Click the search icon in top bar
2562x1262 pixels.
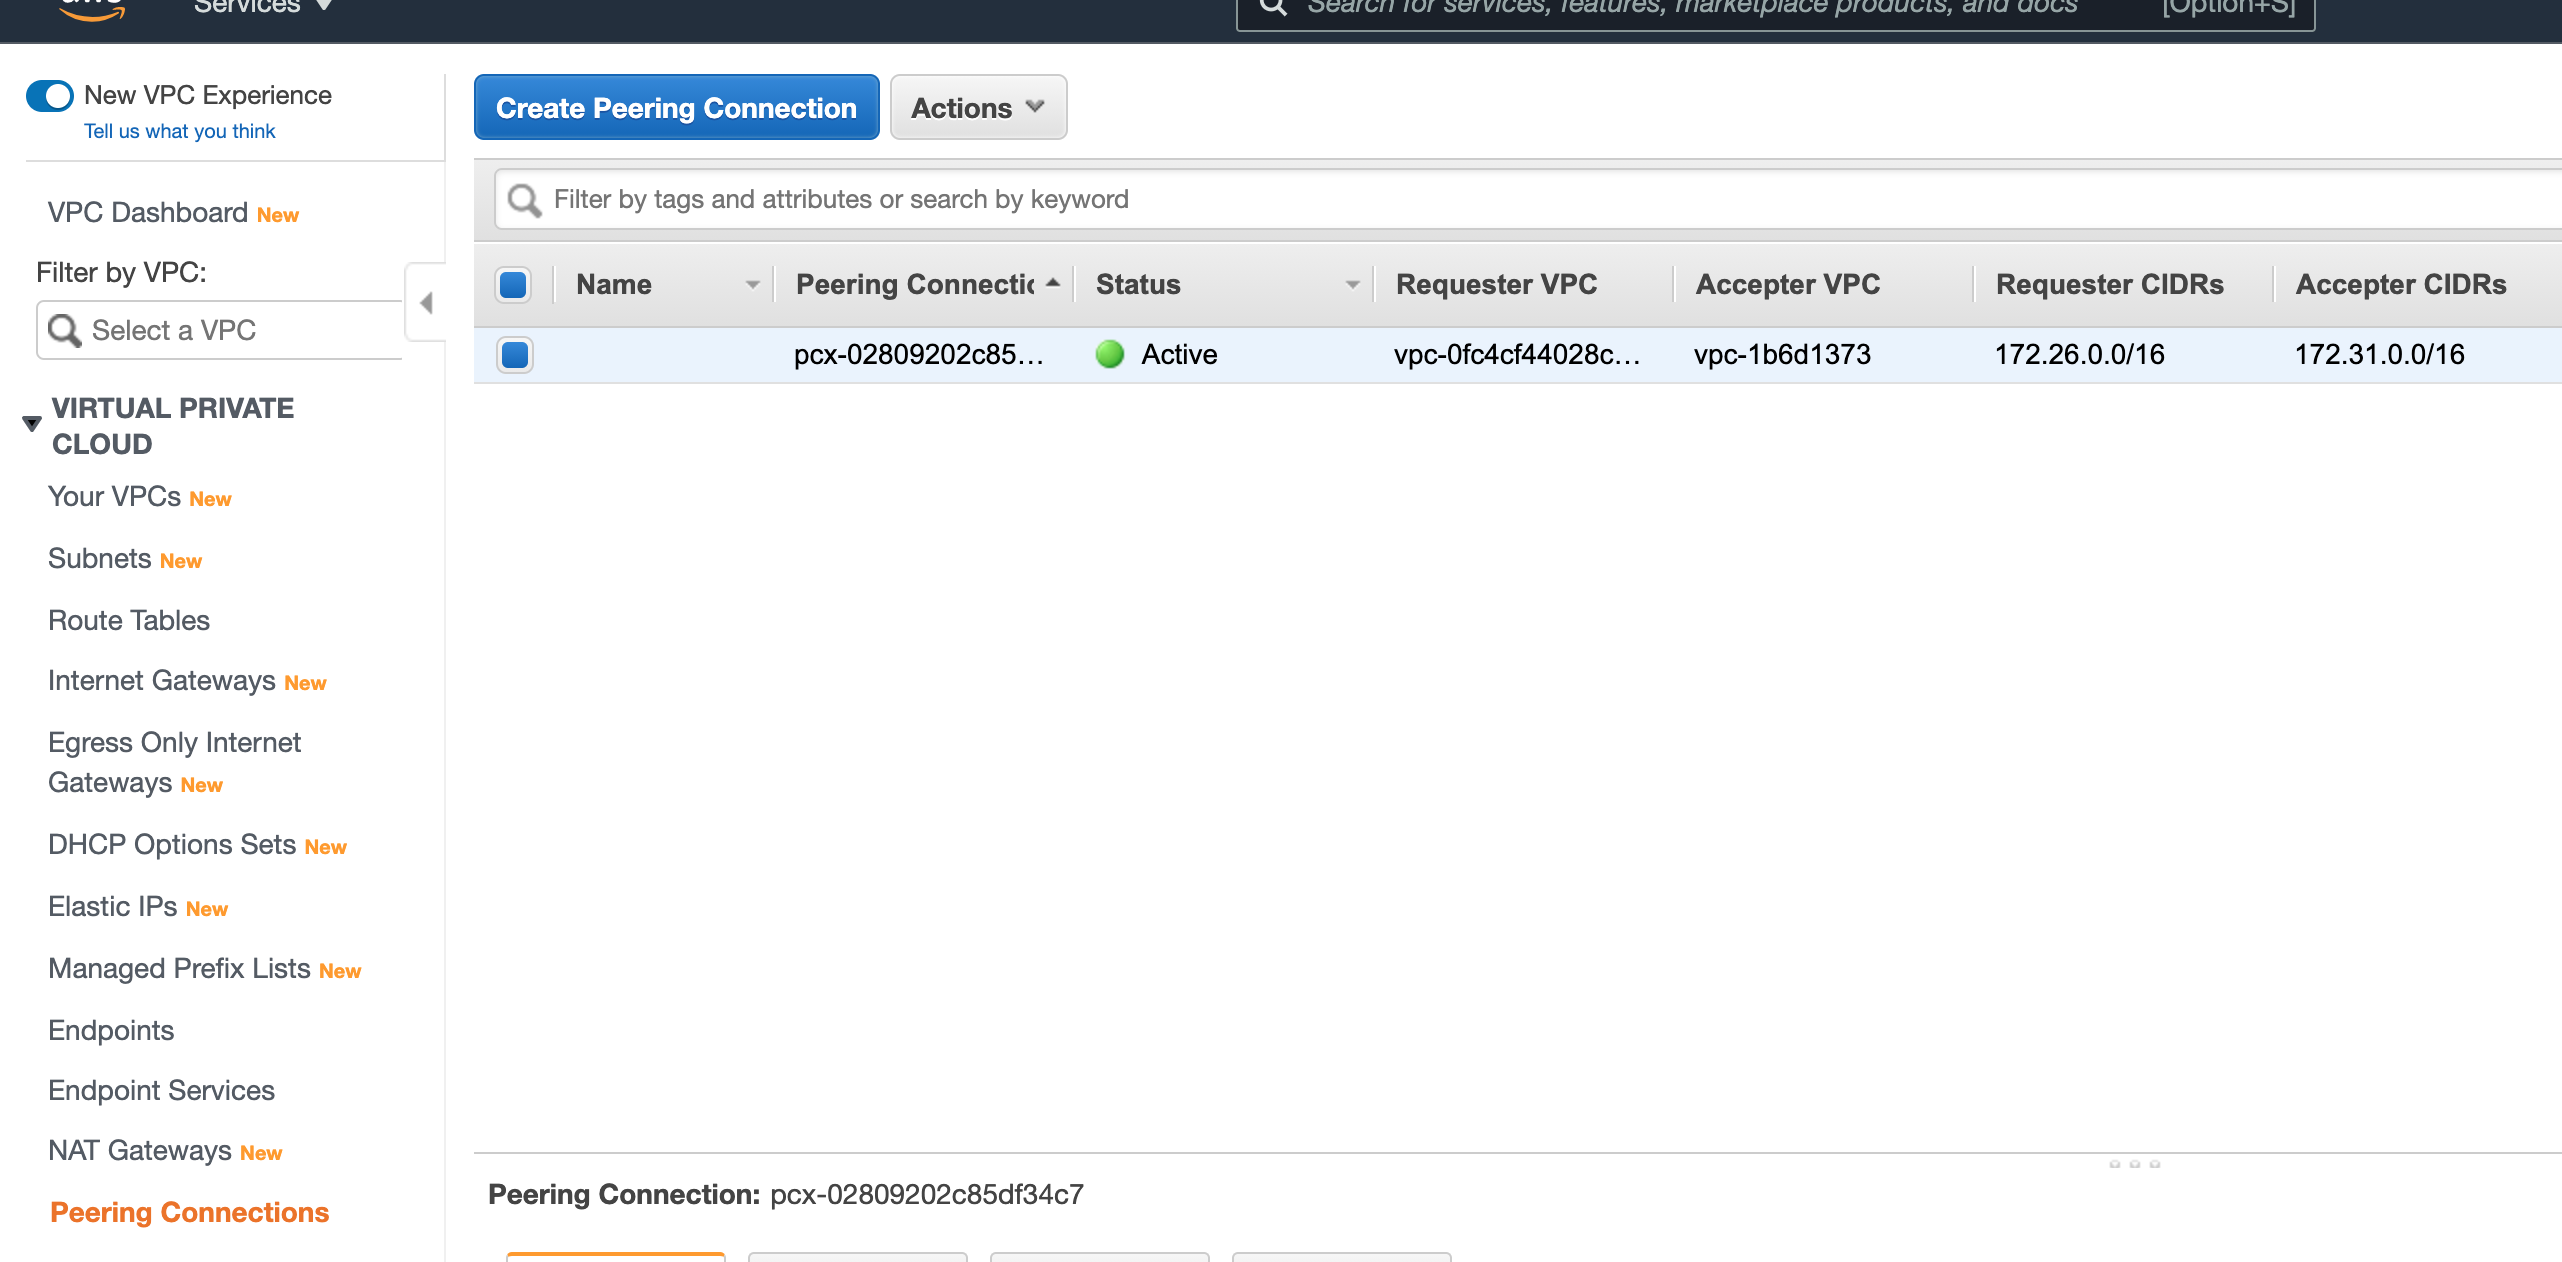1272,7
